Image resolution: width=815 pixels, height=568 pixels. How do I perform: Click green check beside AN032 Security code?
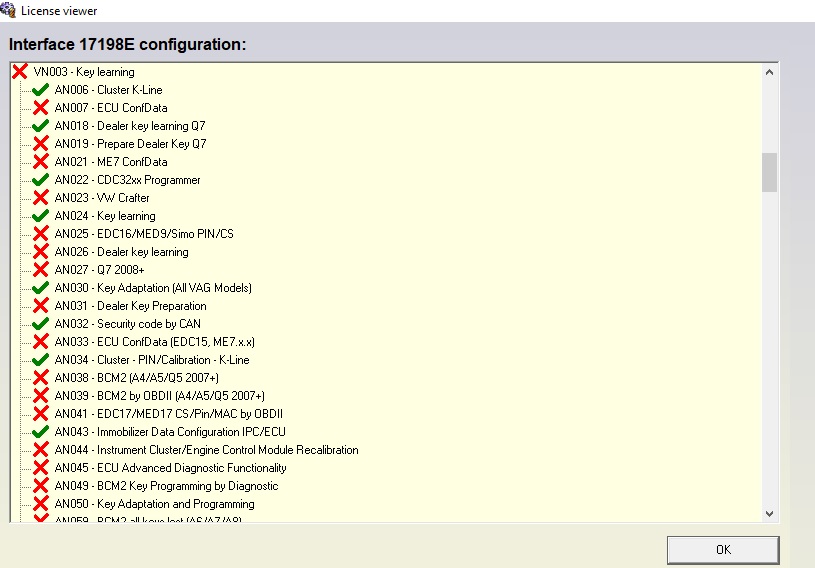click(41, 324)
